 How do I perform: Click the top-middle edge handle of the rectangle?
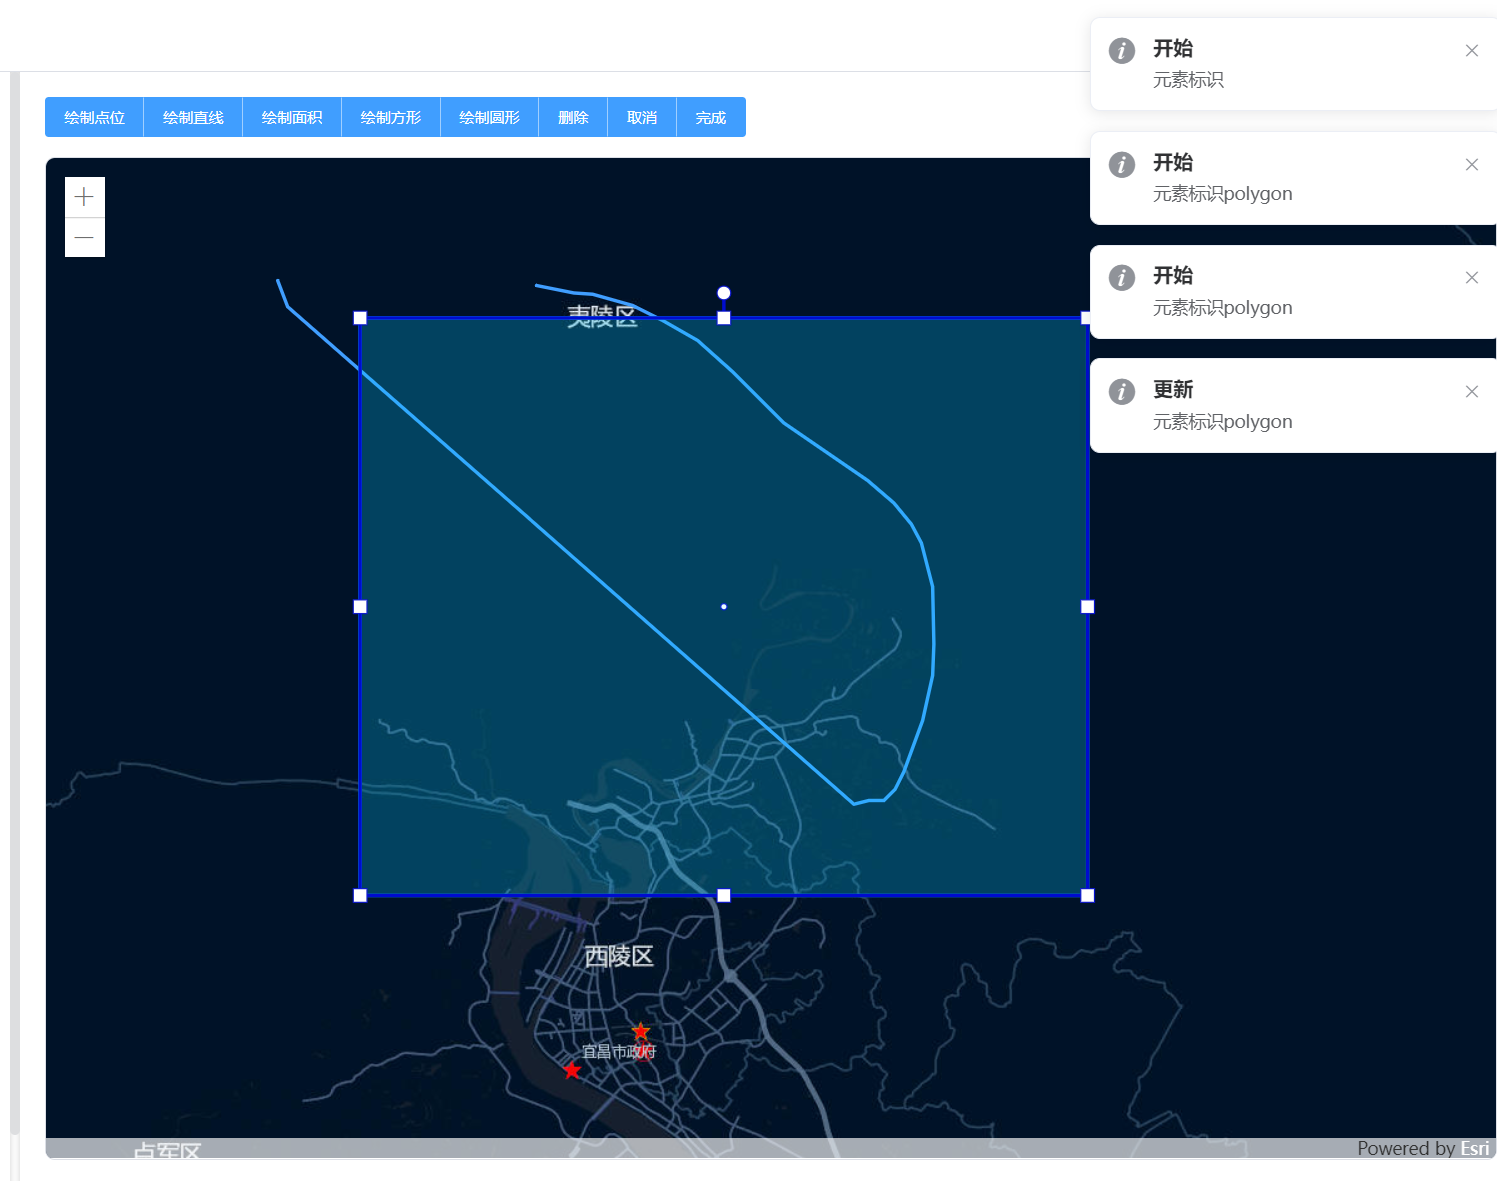click(724, 318)
